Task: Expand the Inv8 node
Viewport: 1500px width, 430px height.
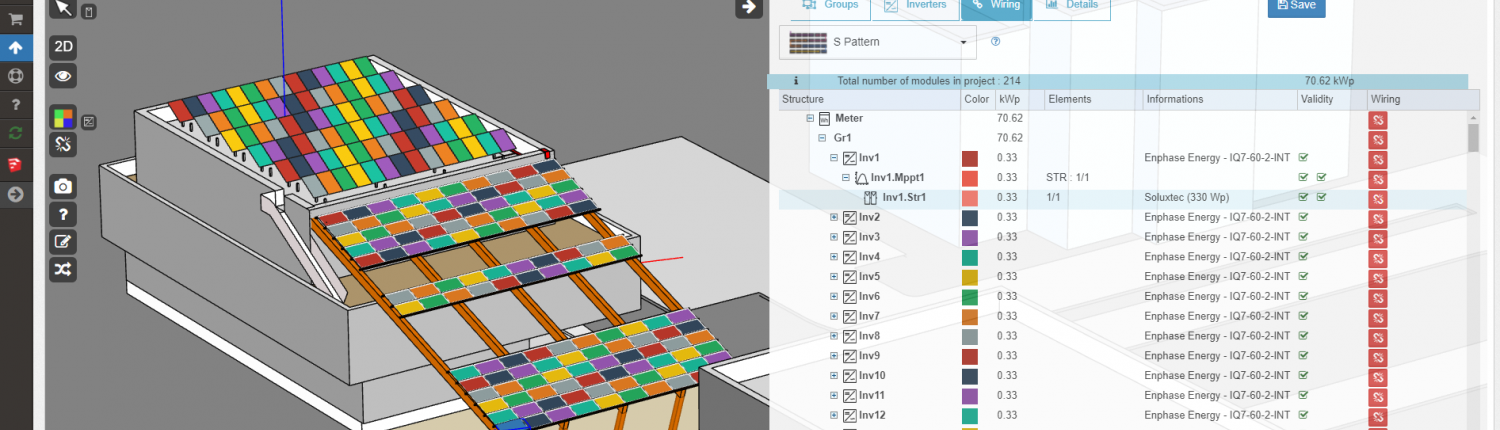Action: (834, 336)
